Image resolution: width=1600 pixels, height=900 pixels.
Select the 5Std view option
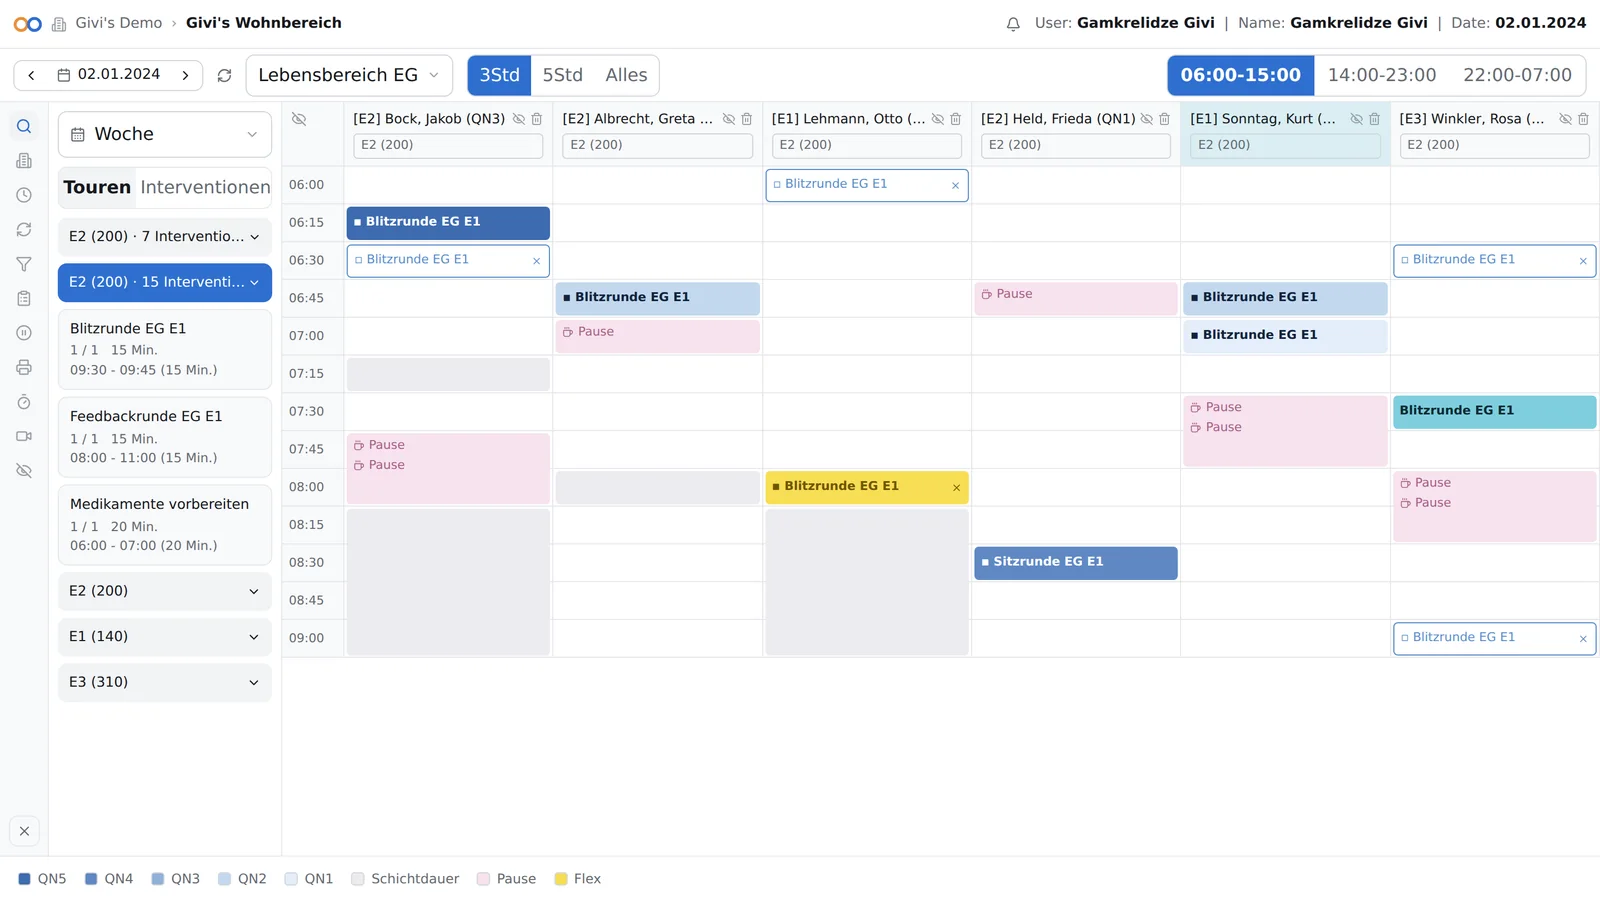pyautogui.click(x=562, y=75)
